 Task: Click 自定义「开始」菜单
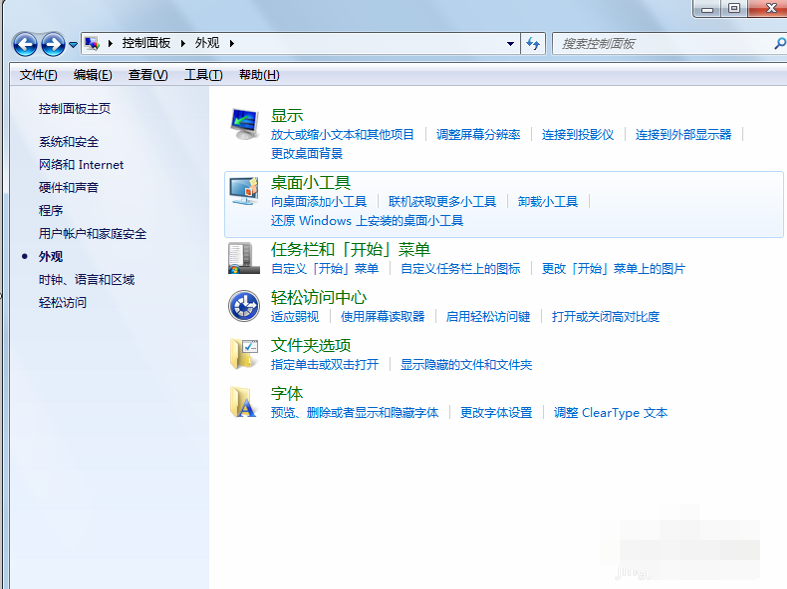coord(325,269)
